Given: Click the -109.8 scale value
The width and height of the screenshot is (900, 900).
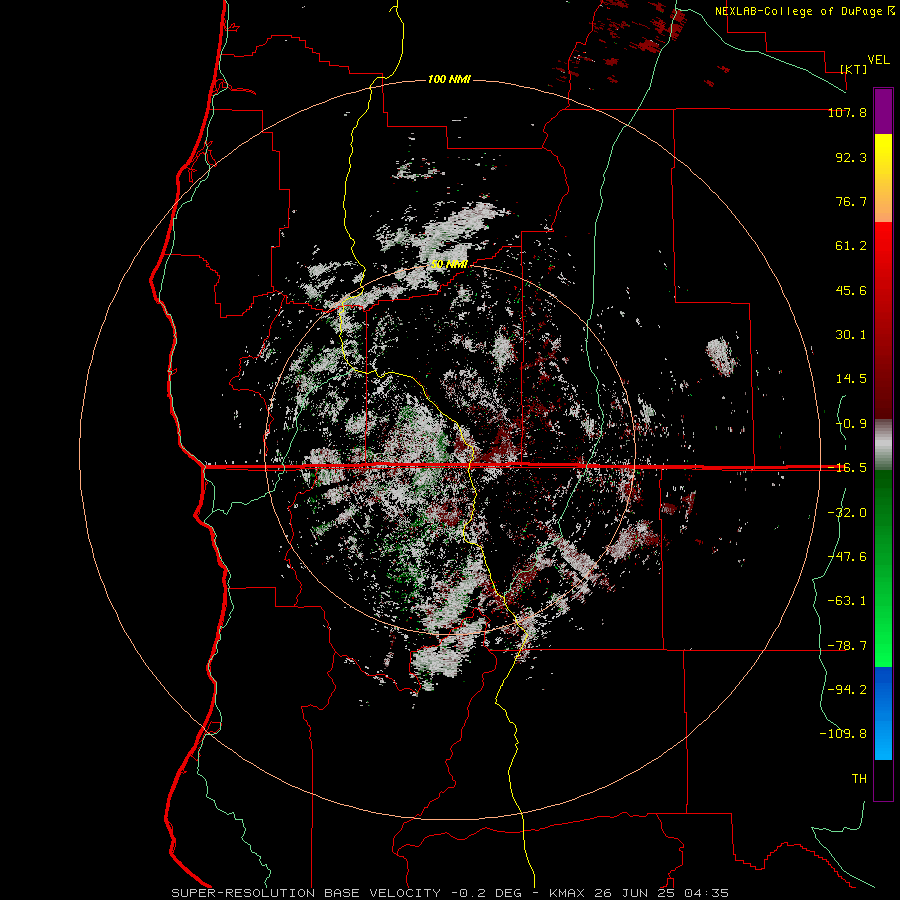Looking at the screenshot, I should pyautogui.click(x=843, y=734).
